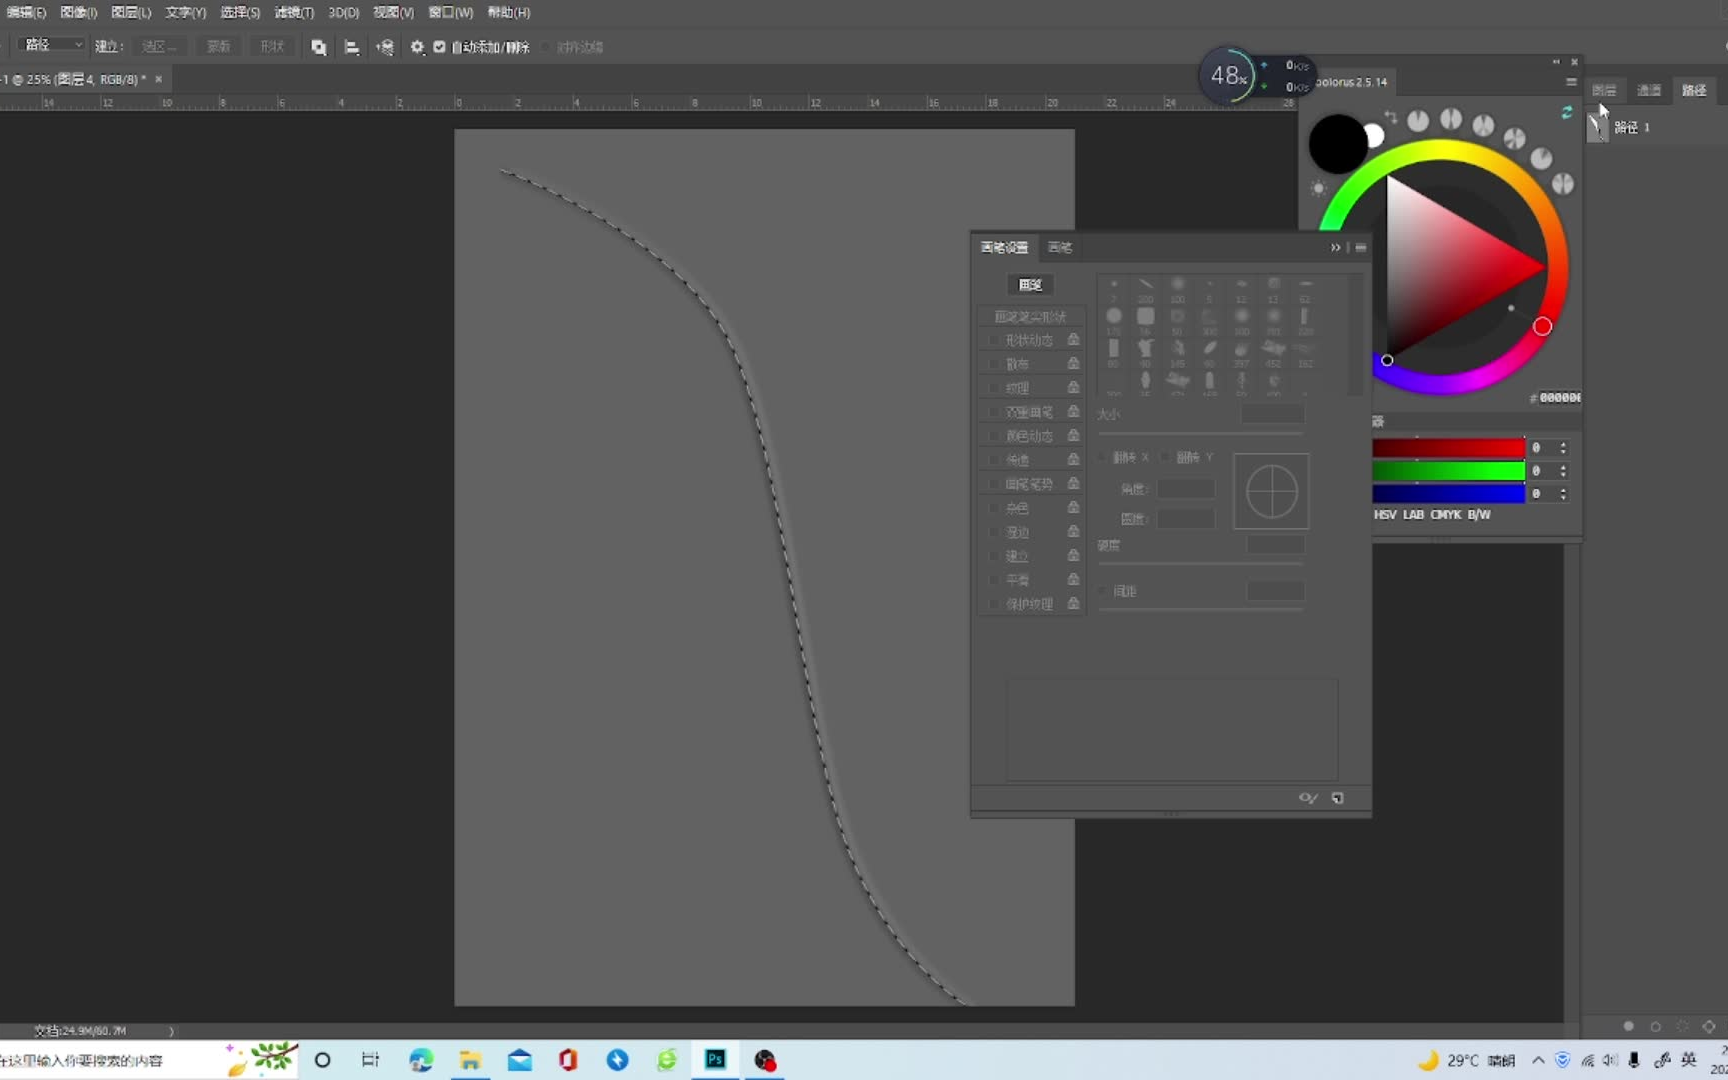Click the Task View taskbar icon
The image size is (1728, 1080).
point(371,1060)
